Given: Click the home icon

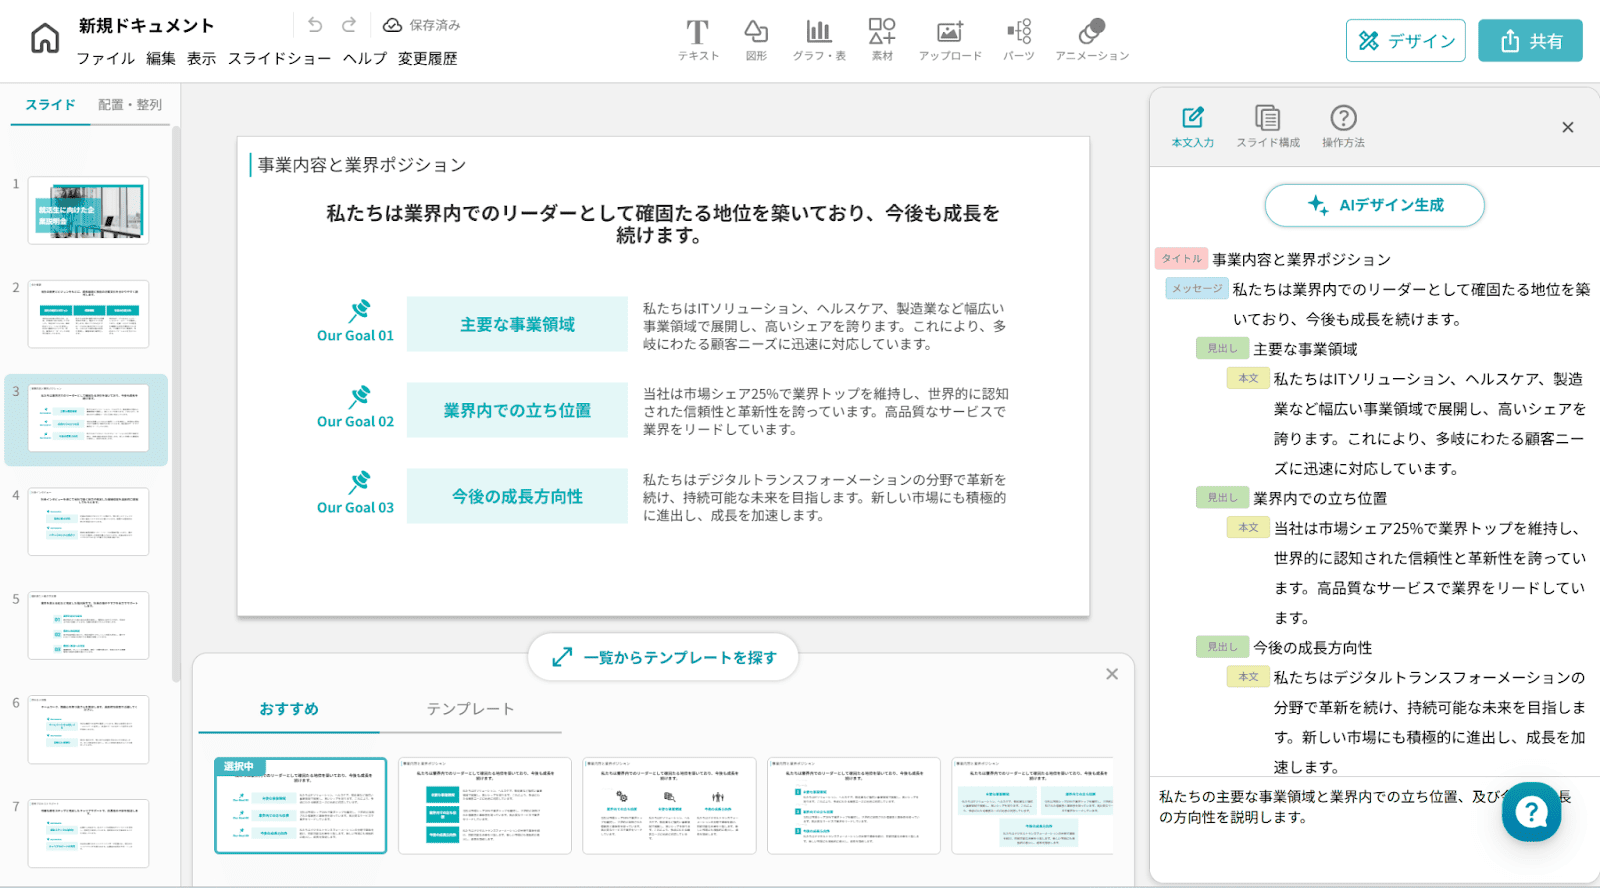Looking at the screenshot, I should [45, 39].
